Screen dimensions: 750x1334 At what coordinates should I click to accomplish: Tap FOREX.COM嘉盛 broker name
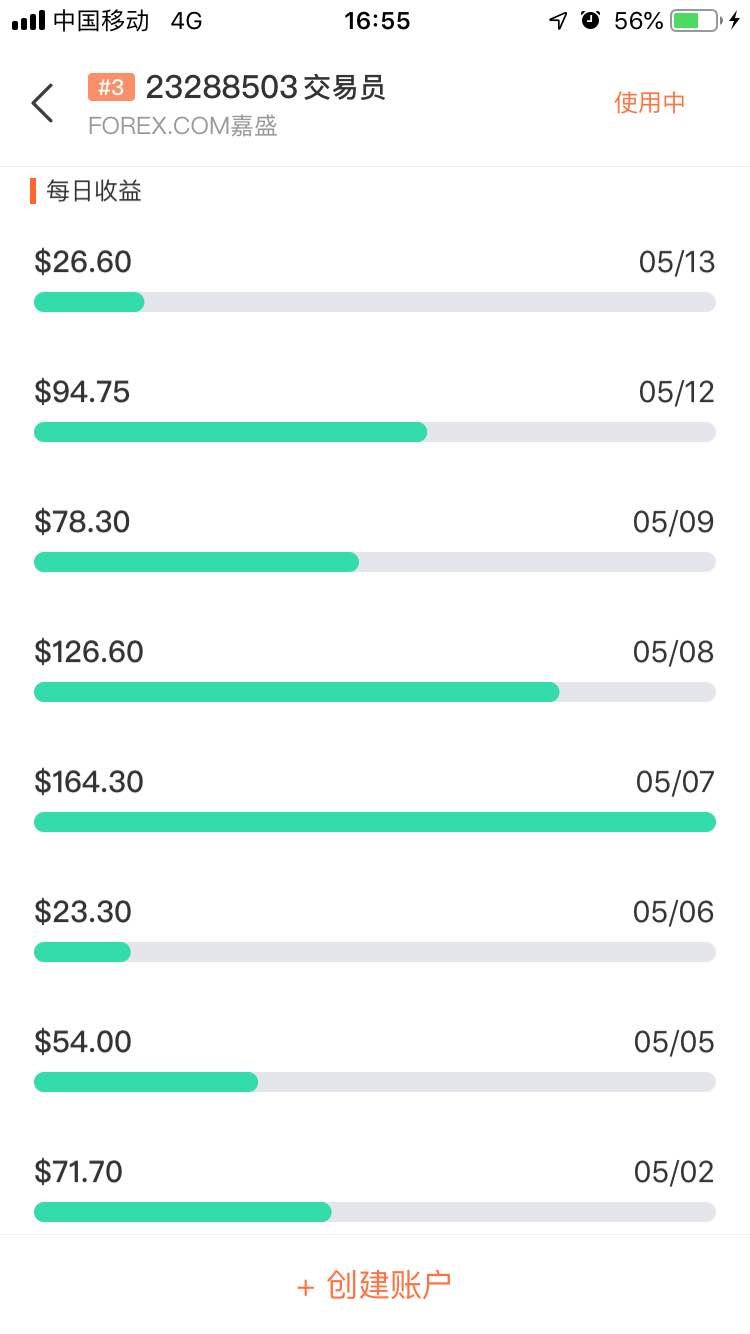click(182, 126)
